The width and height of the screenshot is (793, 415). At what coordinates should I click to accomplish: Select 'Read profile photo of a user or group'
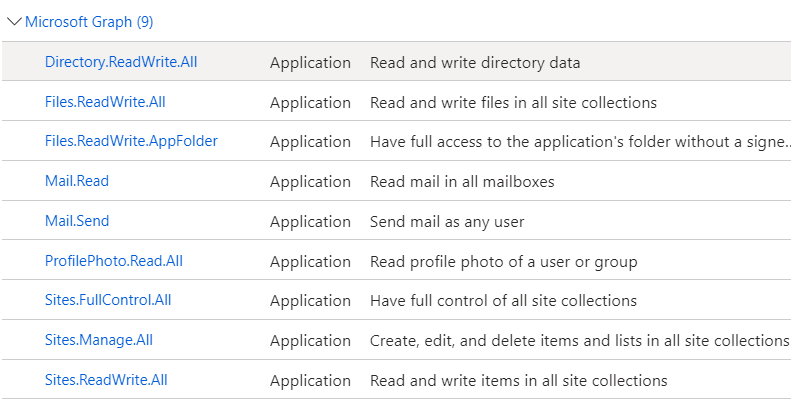[504, 262]
